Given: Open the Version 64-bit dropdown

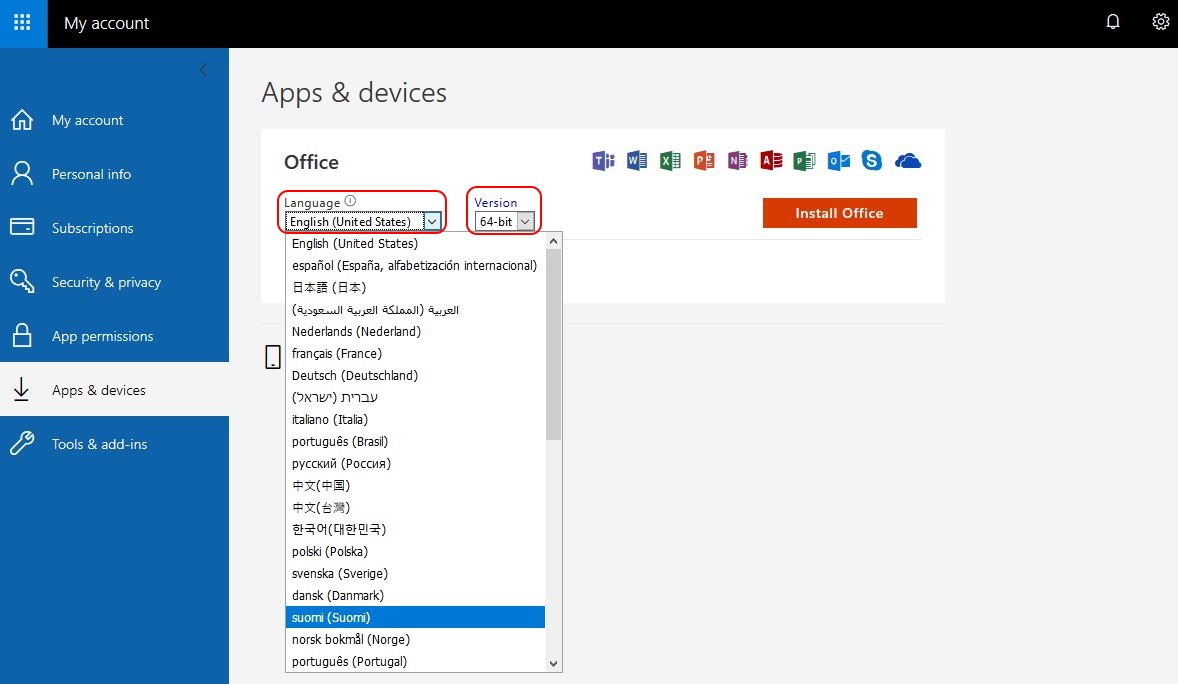Looking at the screenshot, I should 505,222.
